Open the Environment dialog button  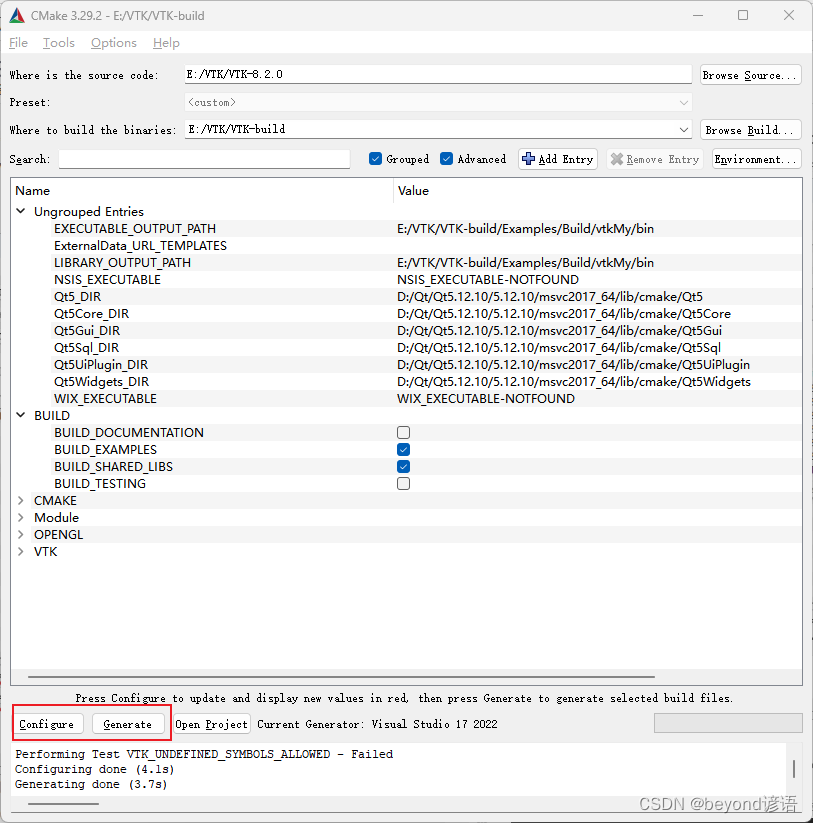pos(757,159)
